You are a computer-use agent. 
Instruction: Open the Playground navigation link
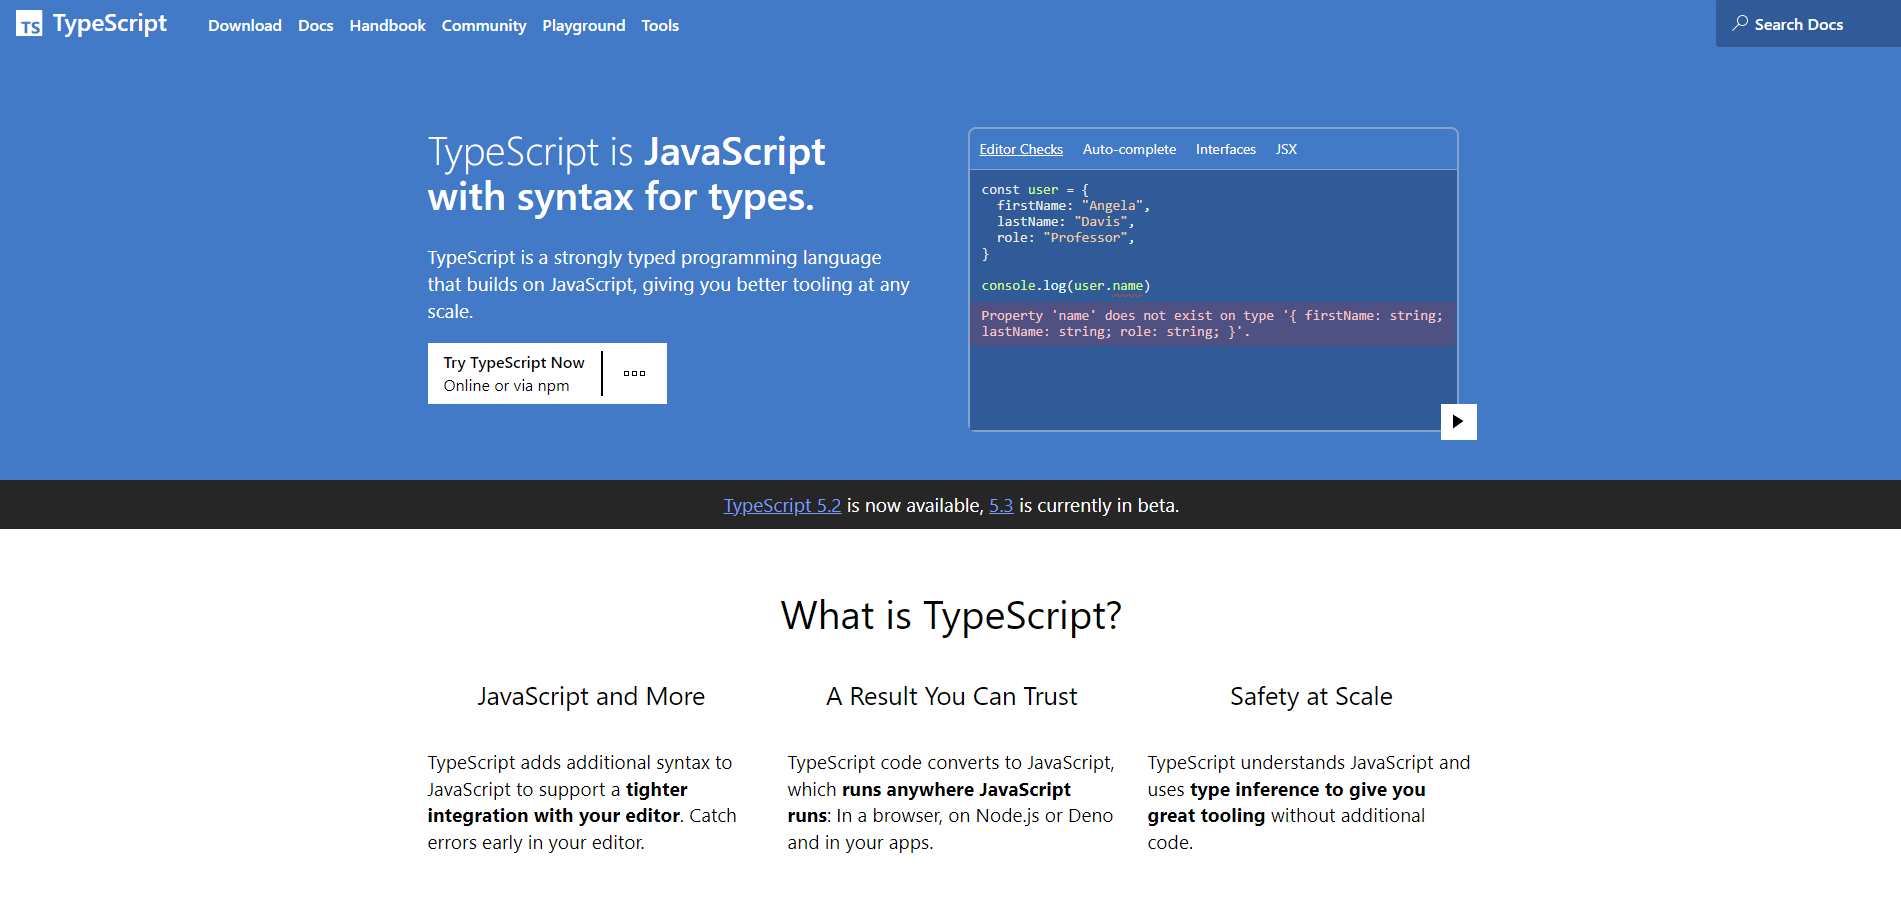point(584,26)
